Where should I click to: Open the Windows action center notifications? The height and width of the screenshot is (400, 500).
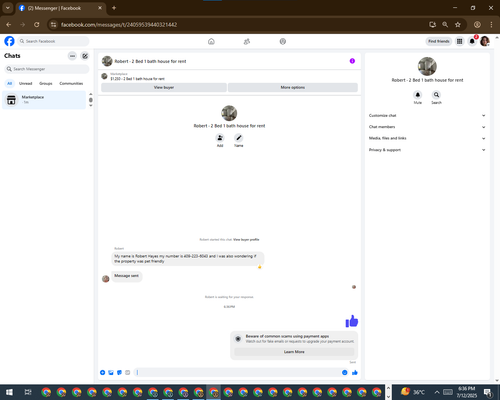[489, 392]
